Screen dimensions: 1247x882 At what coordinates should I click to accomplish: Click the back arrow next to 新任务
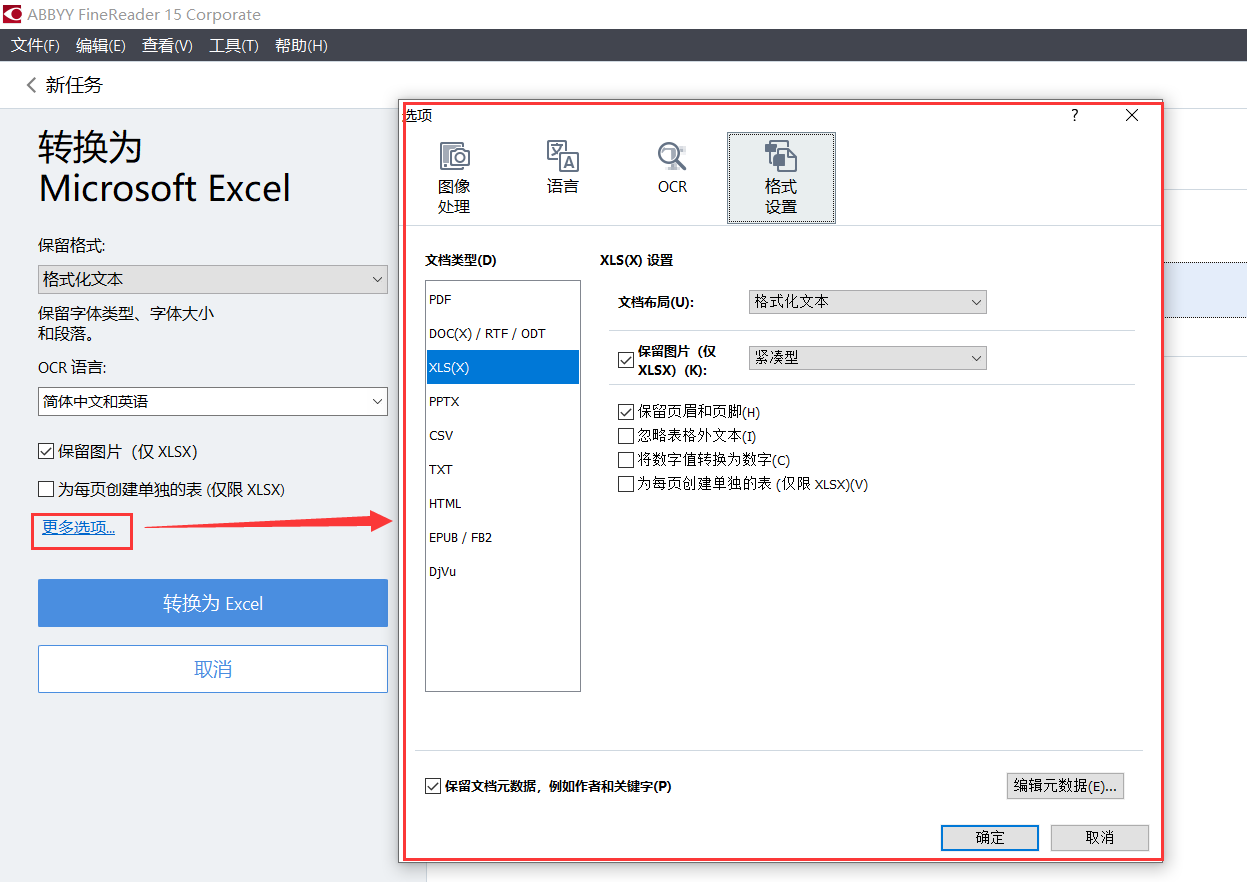[27, 85]
